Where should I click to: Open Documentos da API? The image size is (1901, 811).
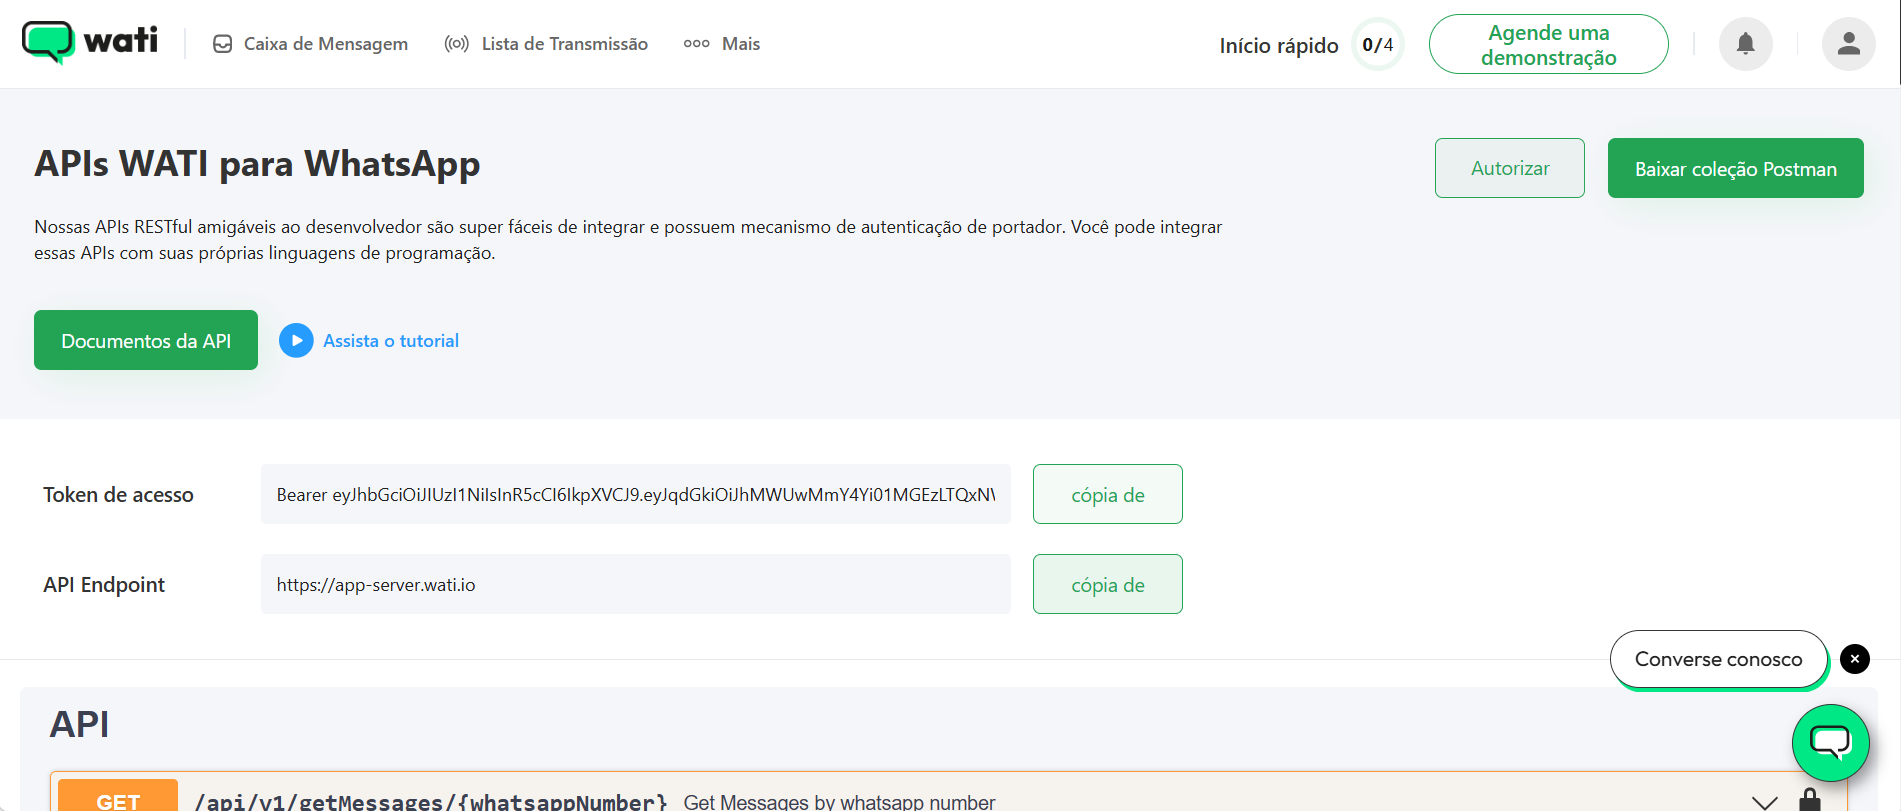(x=146, y=340)
